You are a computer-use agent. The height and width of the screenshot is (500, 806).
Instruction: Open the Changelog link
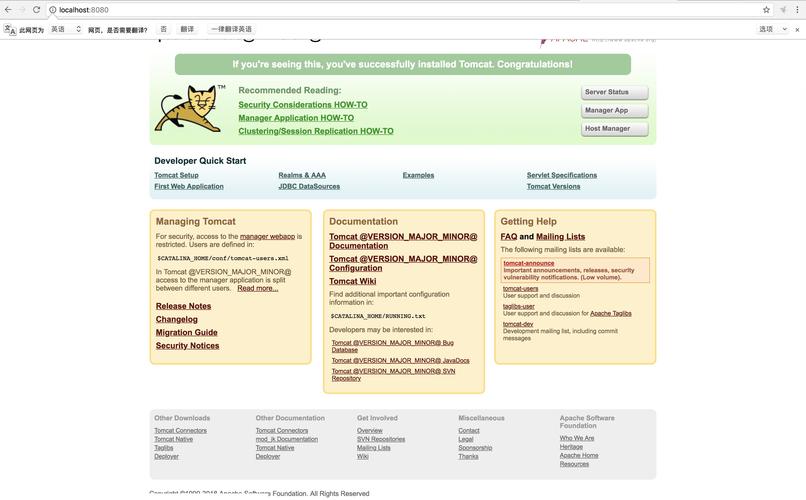click(x=177, y=320)
